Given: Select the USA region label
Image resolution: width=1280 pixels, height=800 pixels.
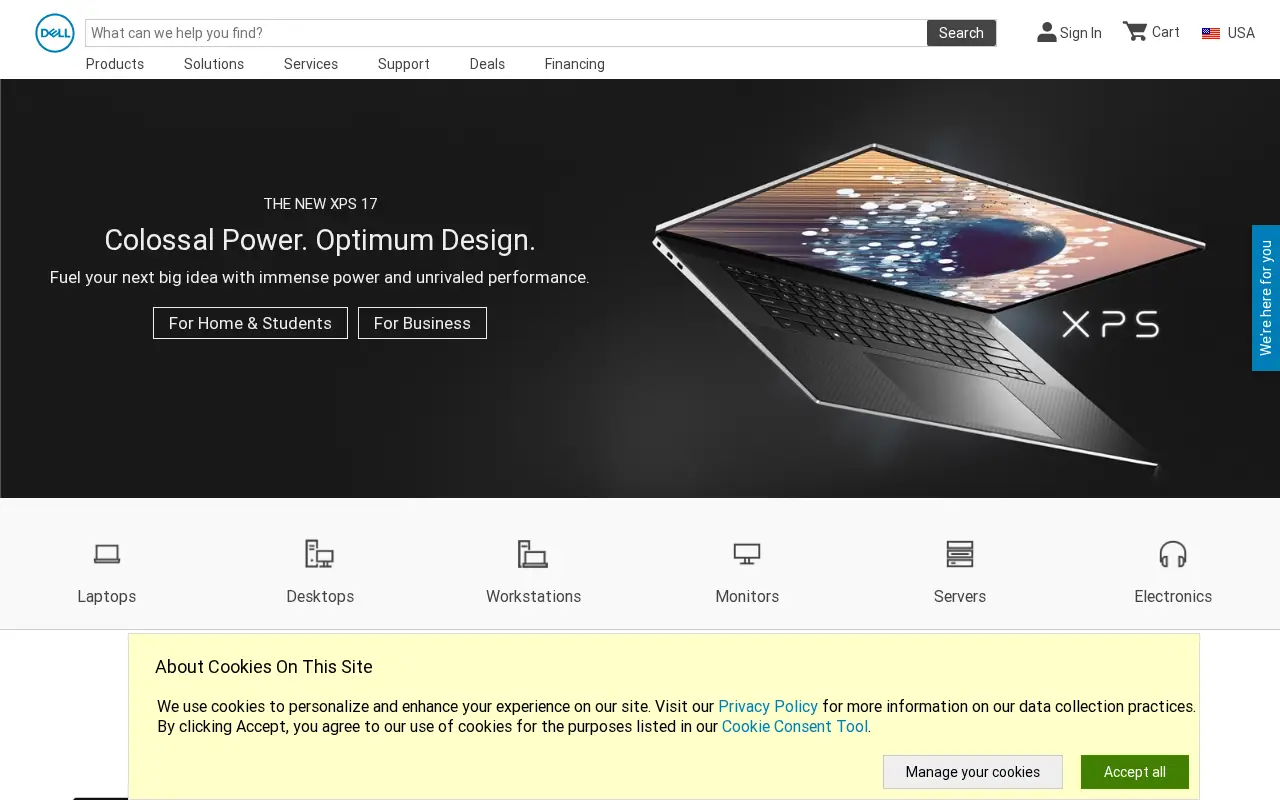Looking at the screenshot, I should [x=1241, y=33].
